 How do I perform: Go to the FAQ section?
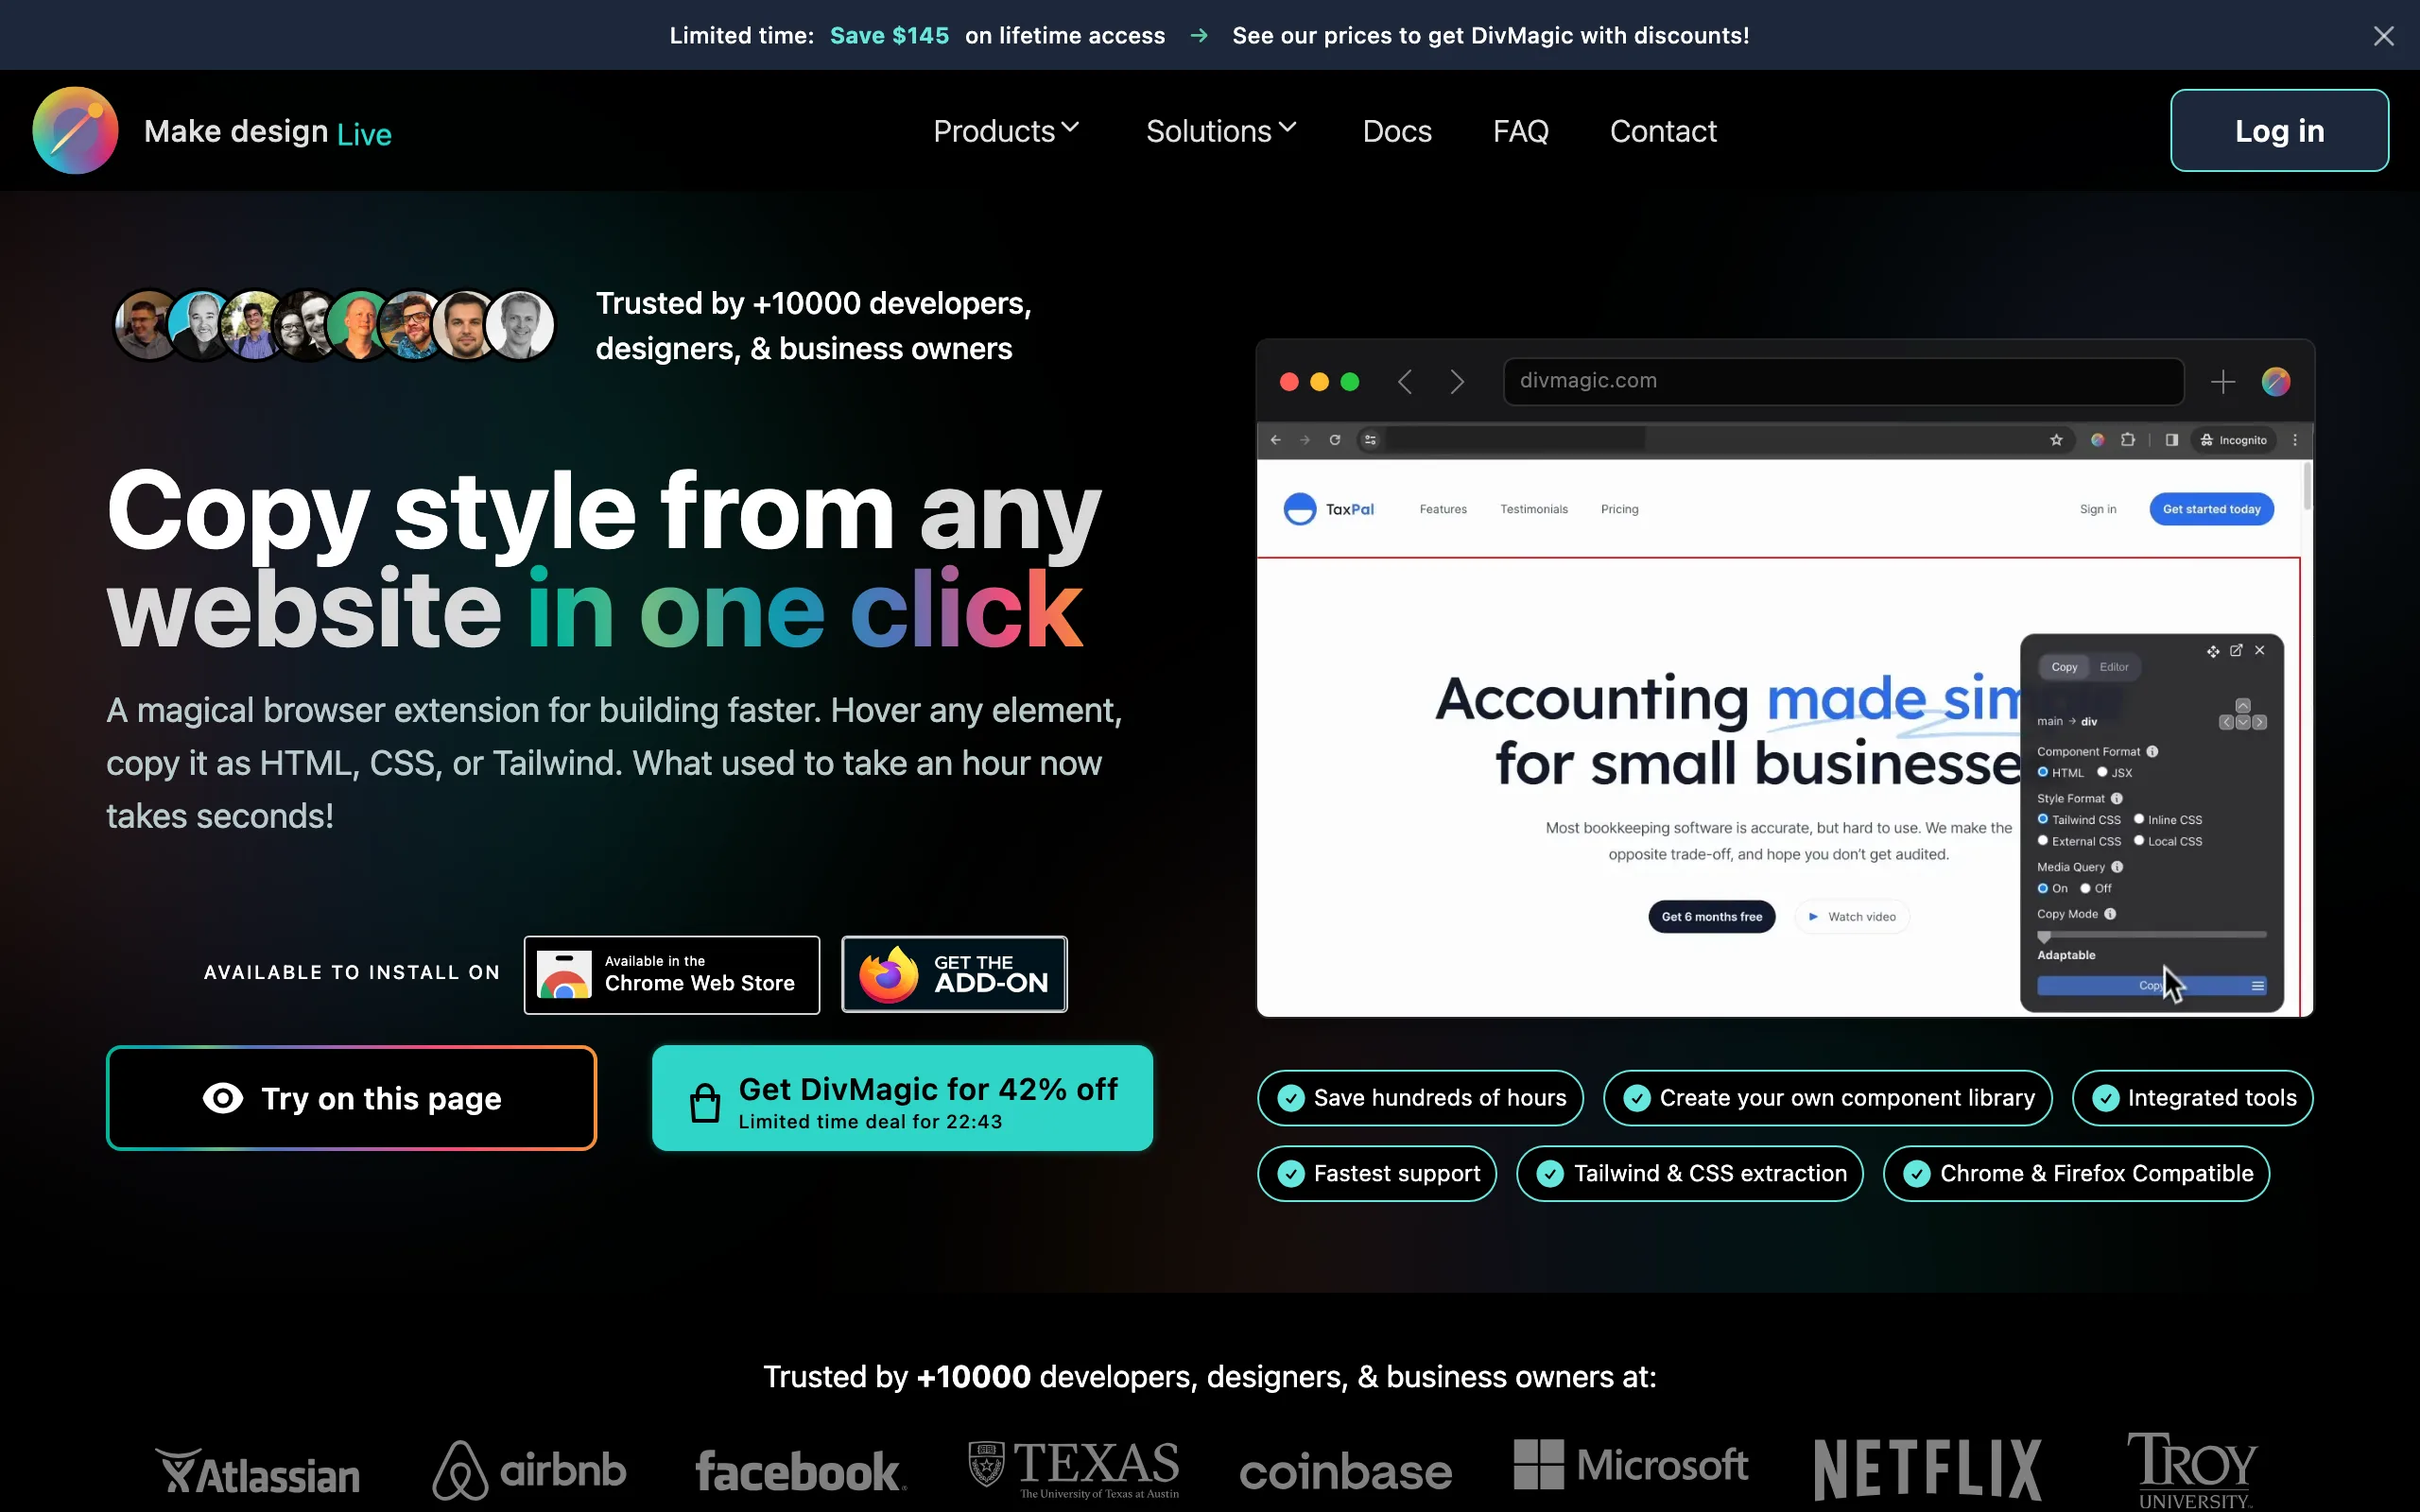coord(1521,131)
